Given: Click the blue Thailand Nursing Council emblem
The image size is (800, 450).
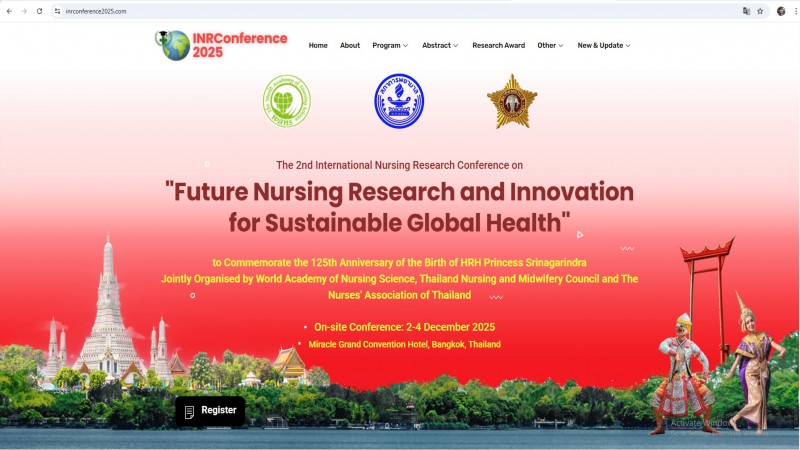Looking at the screenshot, I should click(x=399, y=101).
